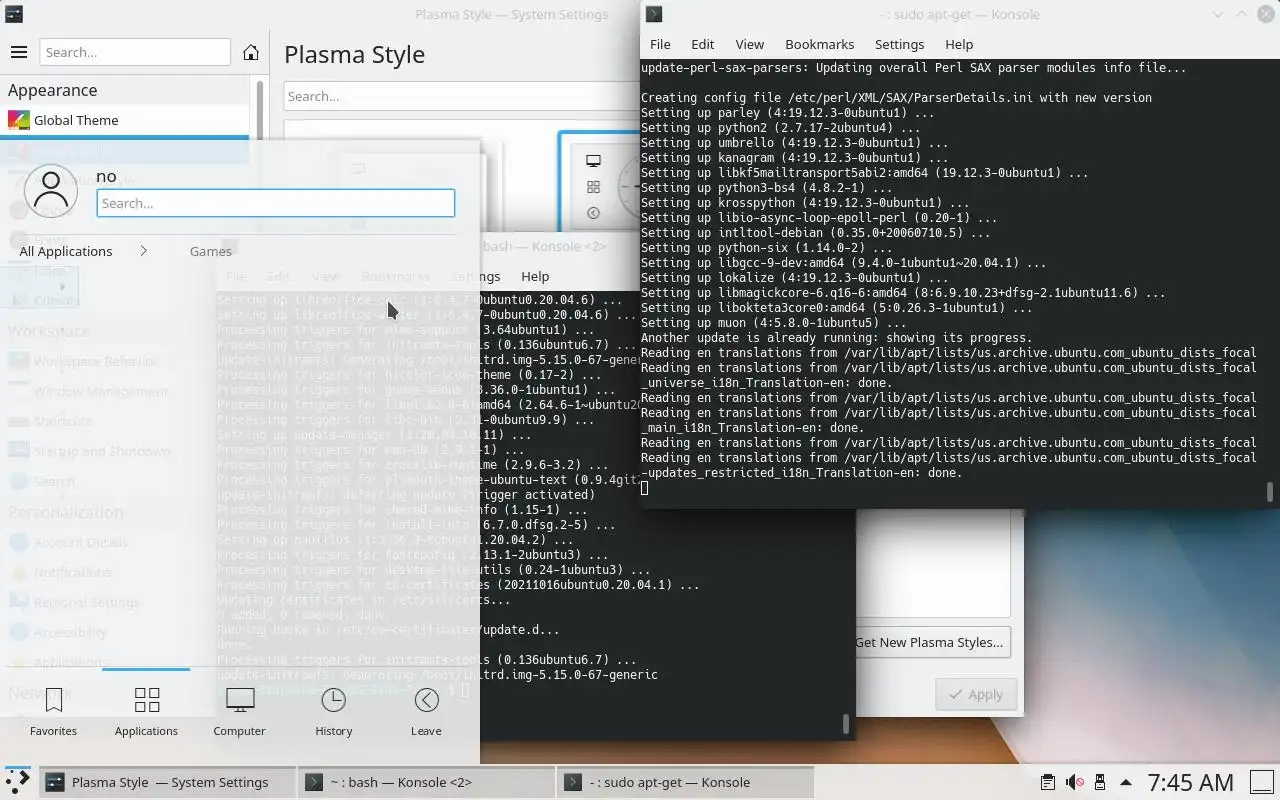Click the System Settings sidebar scrollbar
1280x800 pixels.
pyautogui.click(x=260, y=110)
